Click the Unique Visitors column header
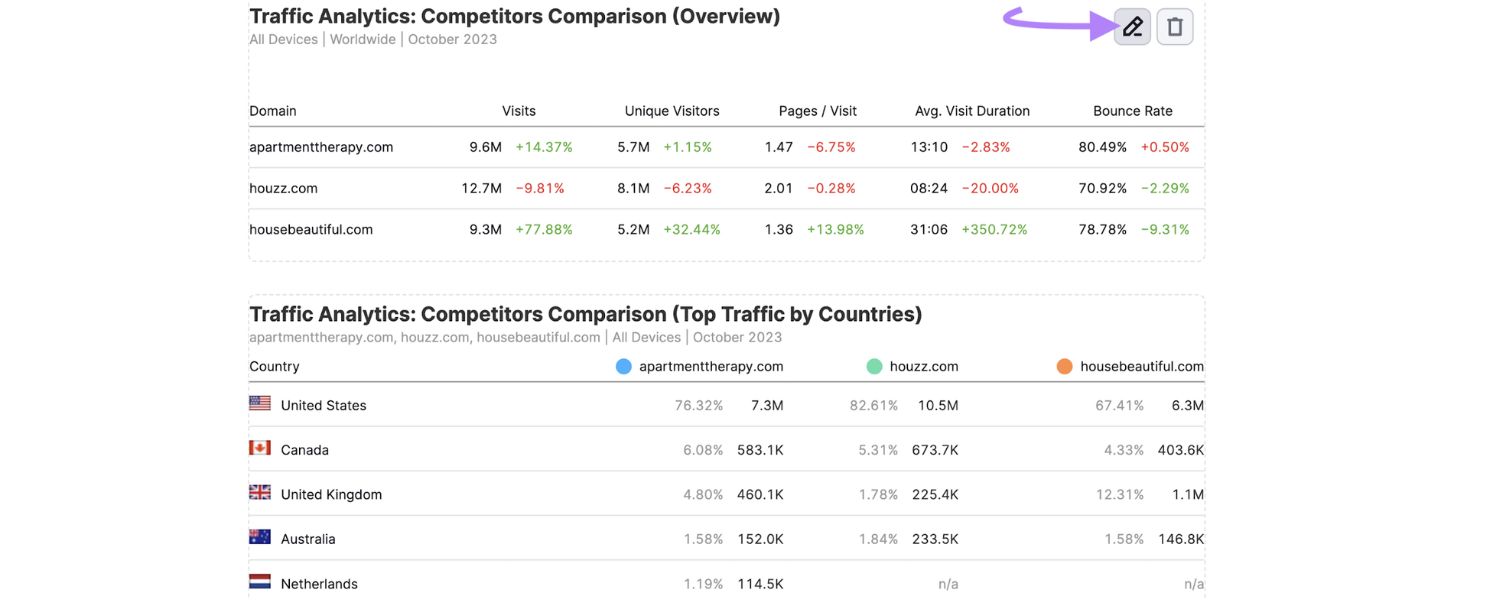The image size is (1500, 600). 671,110
